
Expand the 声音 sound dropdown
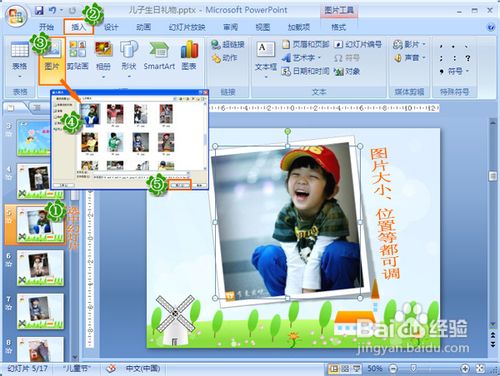pos(424,58)
